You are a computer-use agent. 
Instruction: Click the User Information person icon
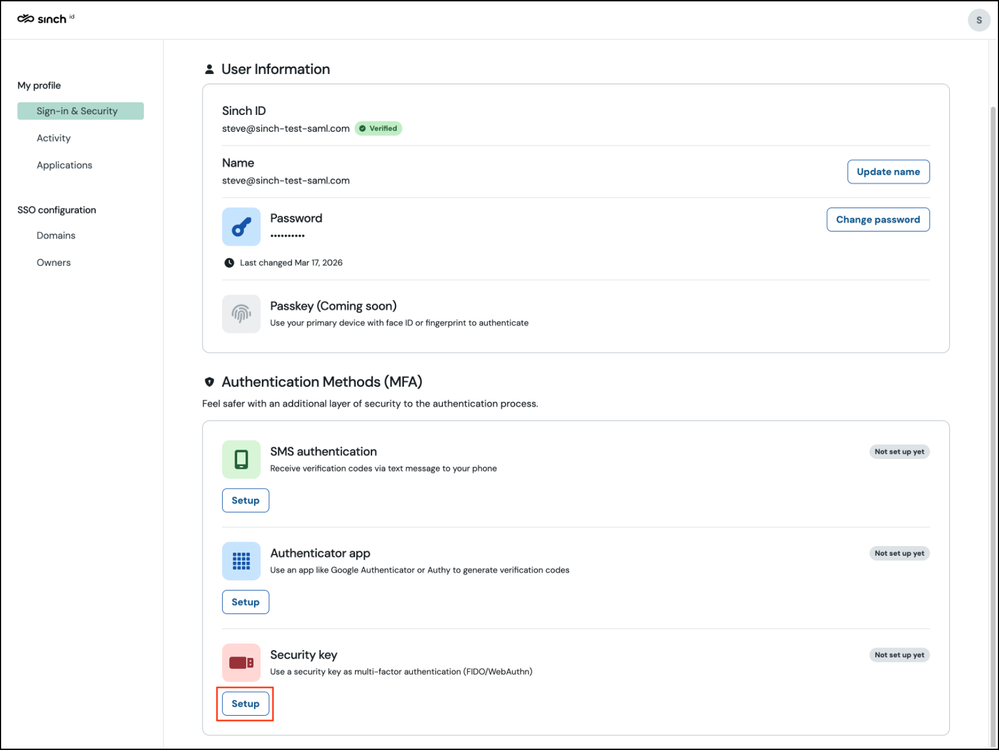[209, 69]
